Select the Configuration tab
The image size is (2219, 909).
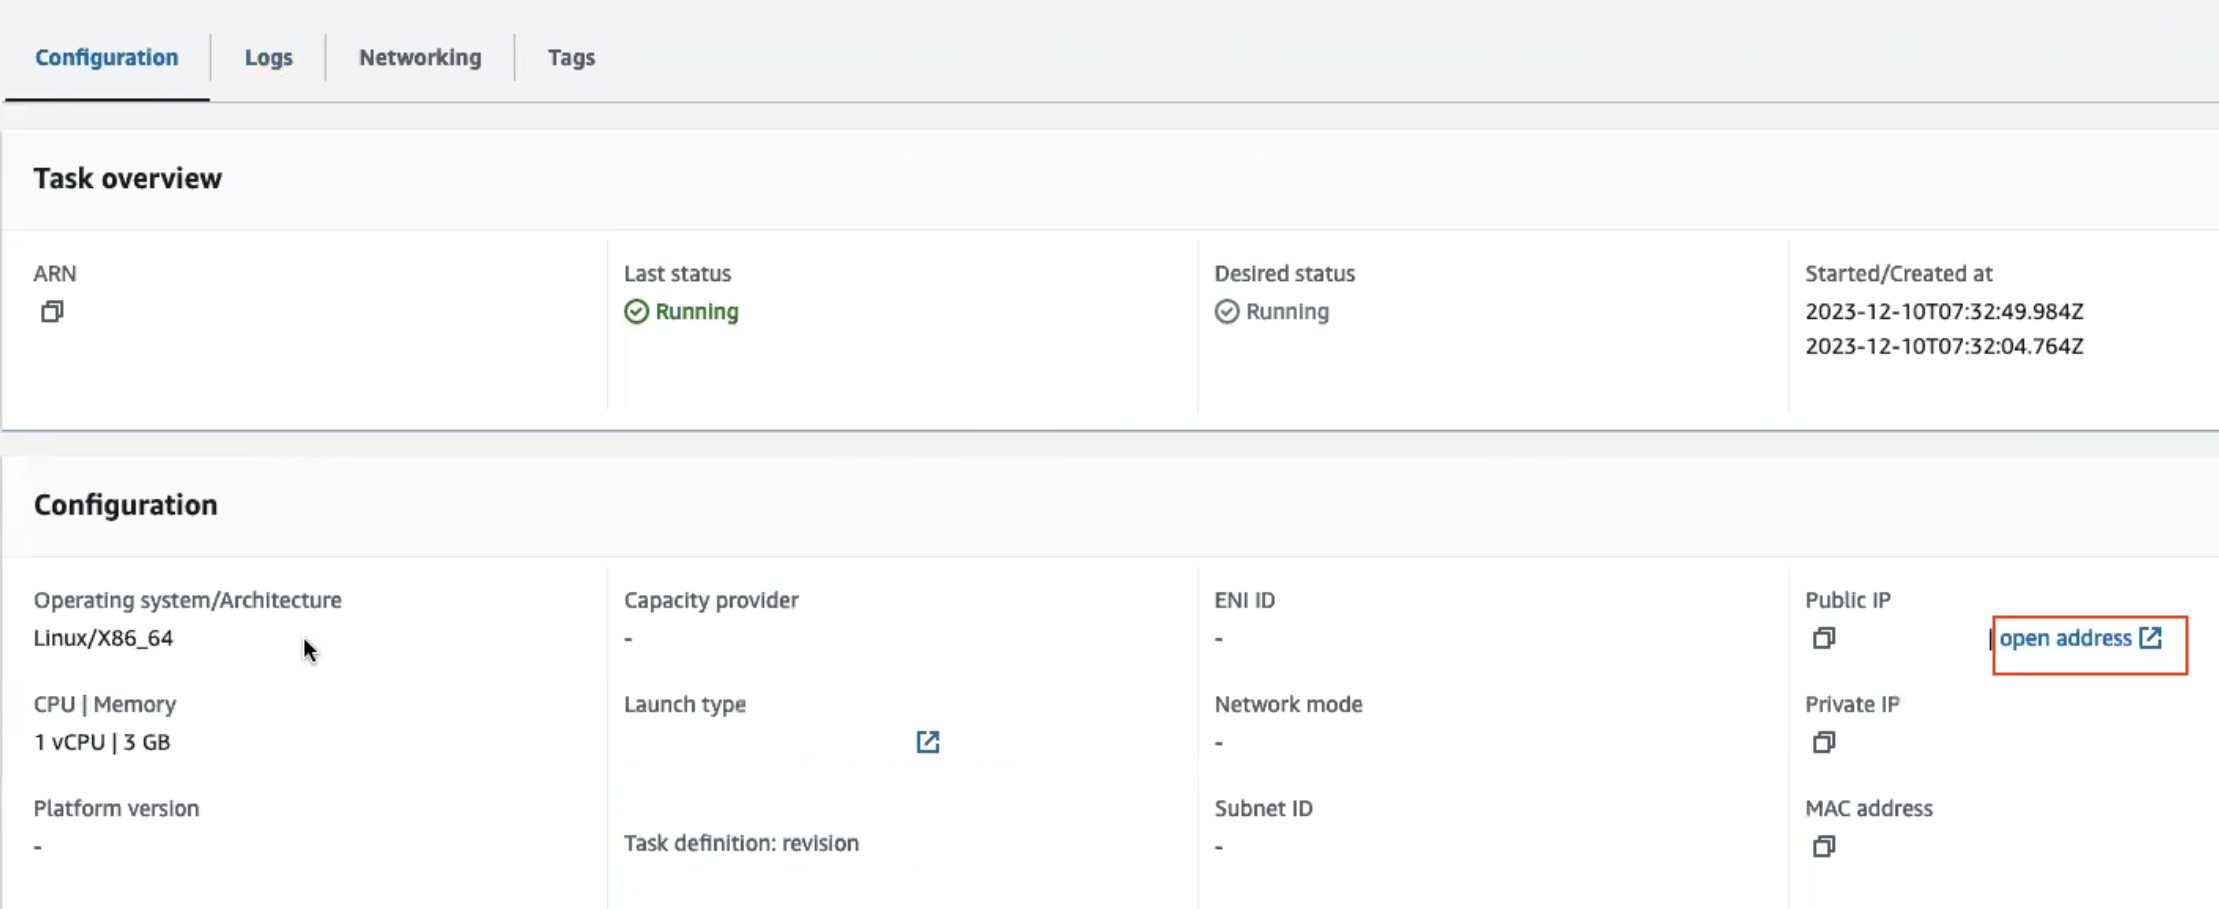[106, 57]
